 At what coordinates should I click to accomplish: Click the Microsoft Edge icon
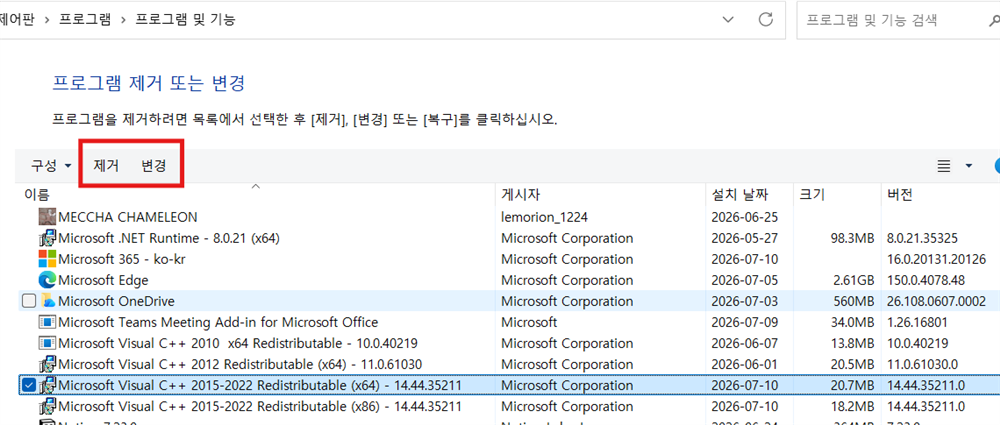tap(47, 280)
